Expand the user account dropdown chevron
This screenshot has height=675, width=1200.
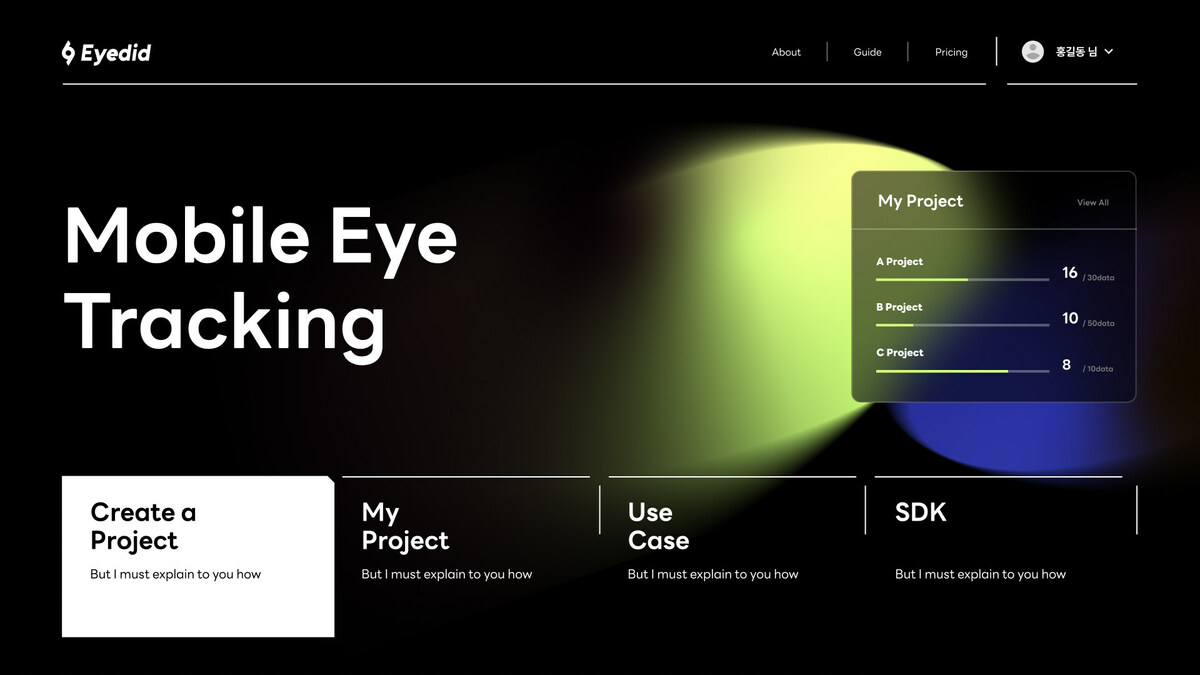pyautogui.click(x=1108, y=52)
